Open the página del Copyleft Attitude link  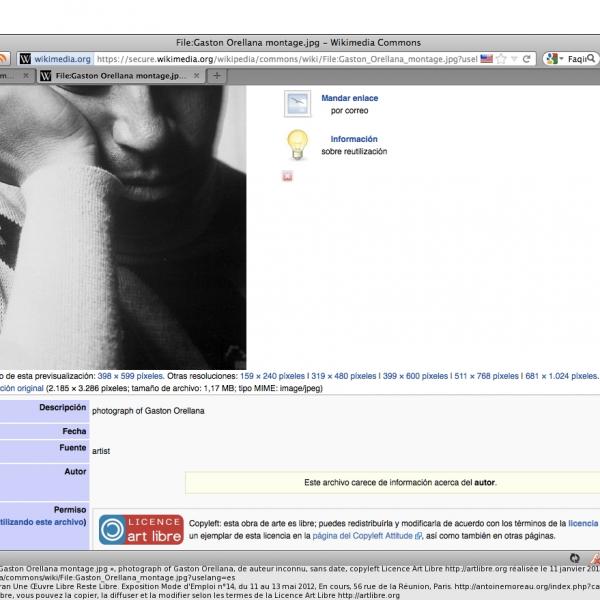click(367, 536)
